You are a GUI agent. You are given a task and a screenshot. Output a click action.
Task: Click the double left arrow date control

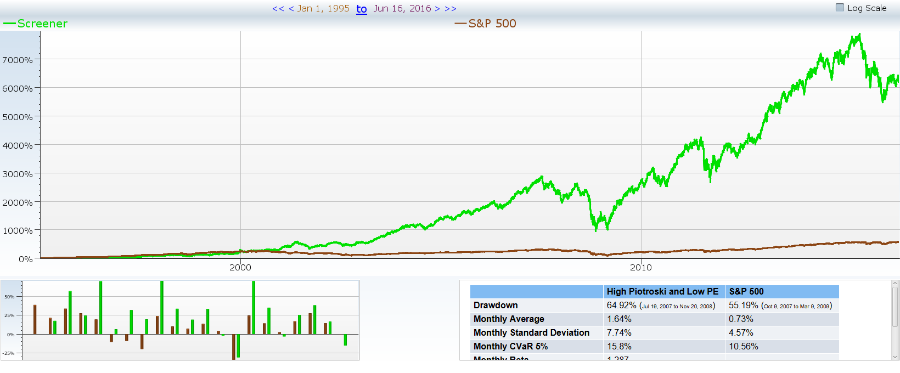point(278,9)
